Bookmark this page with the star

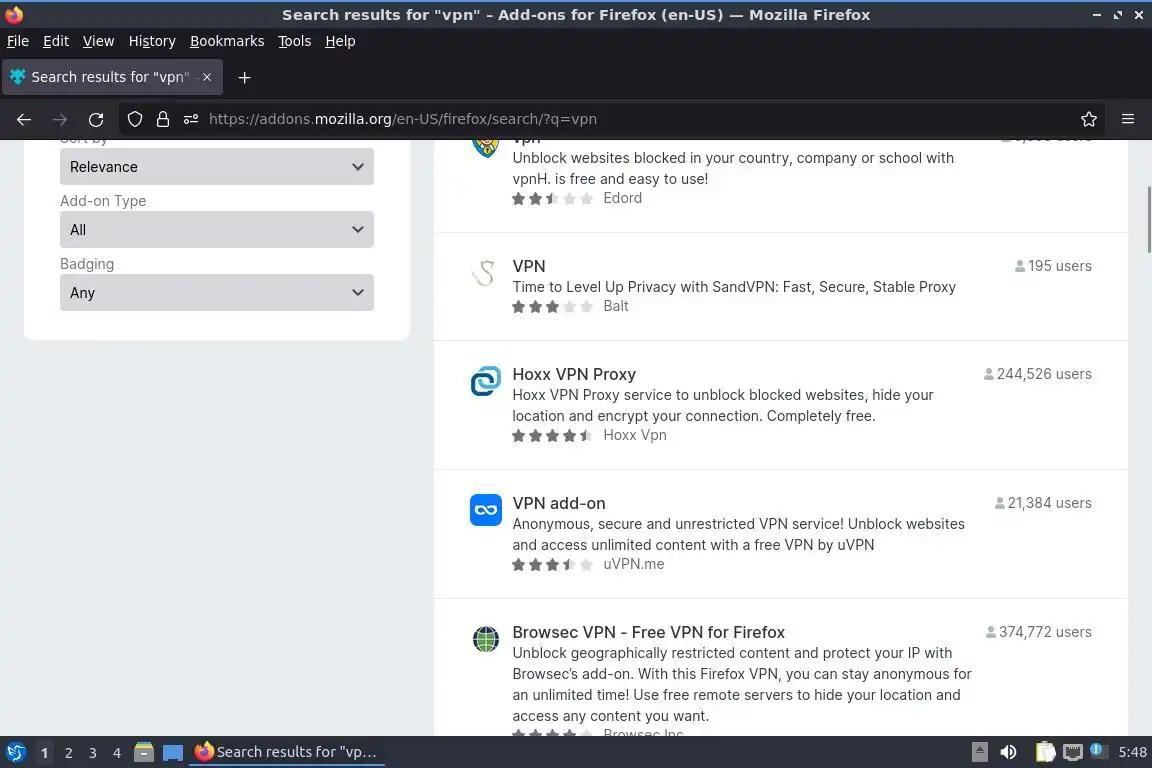[x=1089, y=119]
